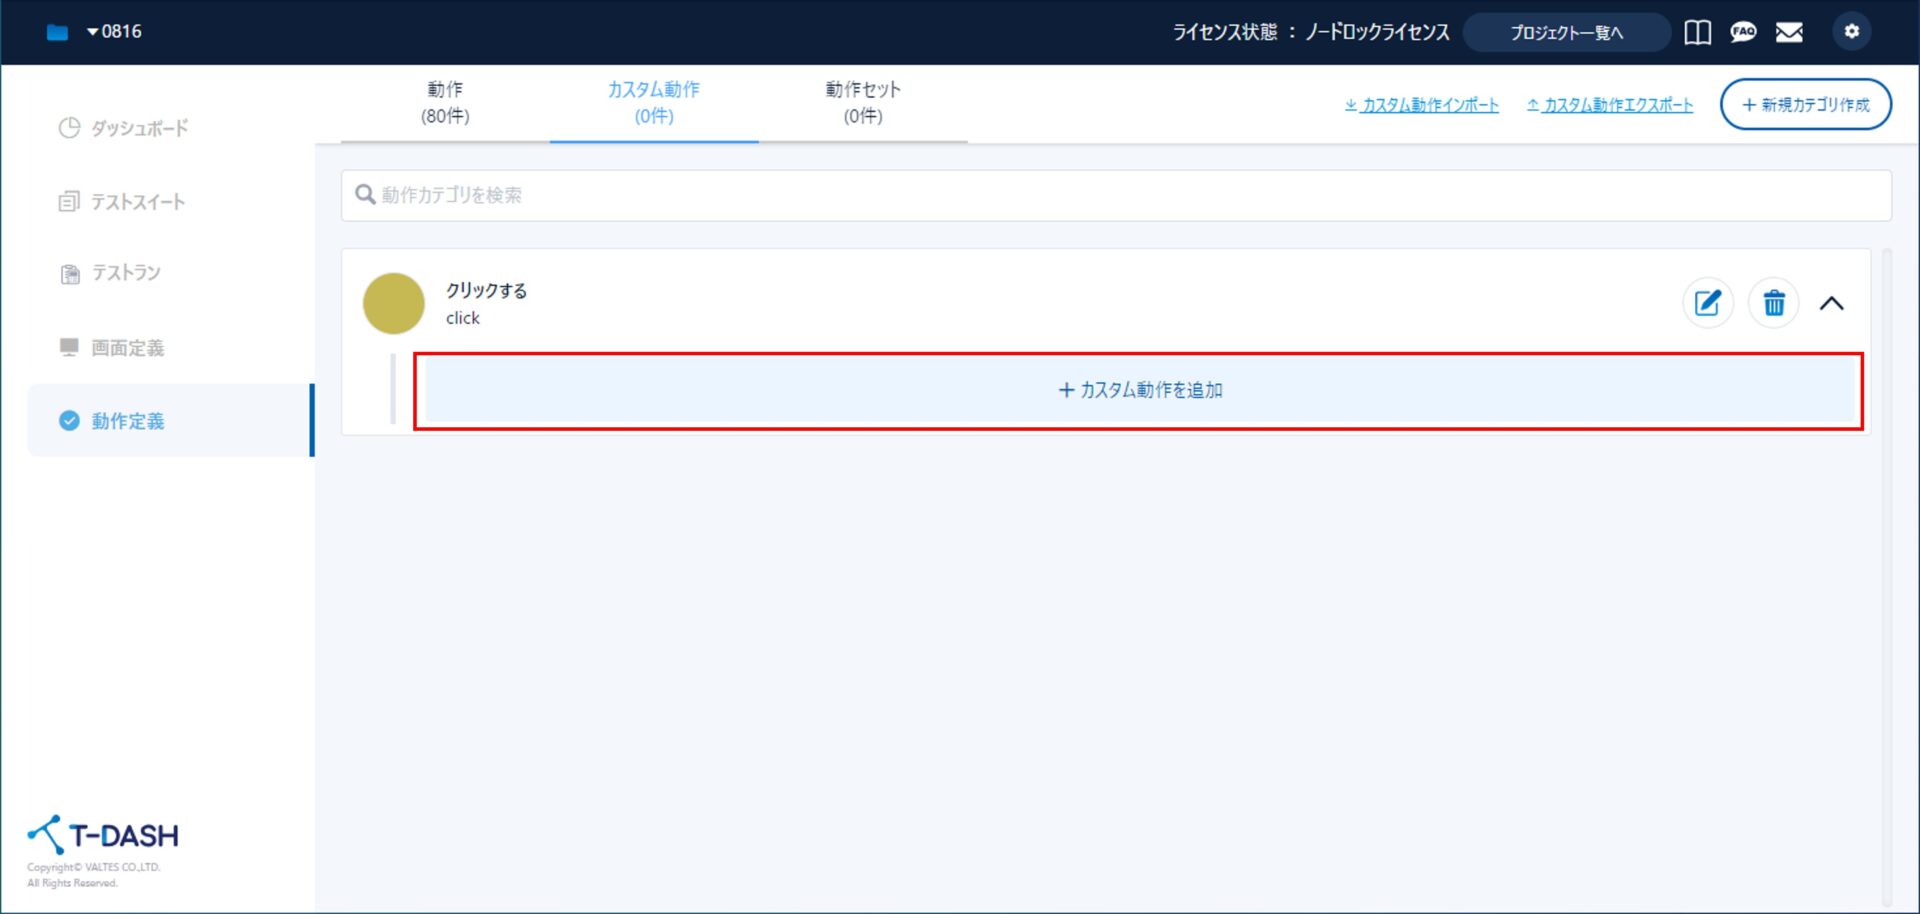Open the 0816 project dropdown
This screenshot has height=914, width=1920.
pyautogui.click(x=115, y=32)
